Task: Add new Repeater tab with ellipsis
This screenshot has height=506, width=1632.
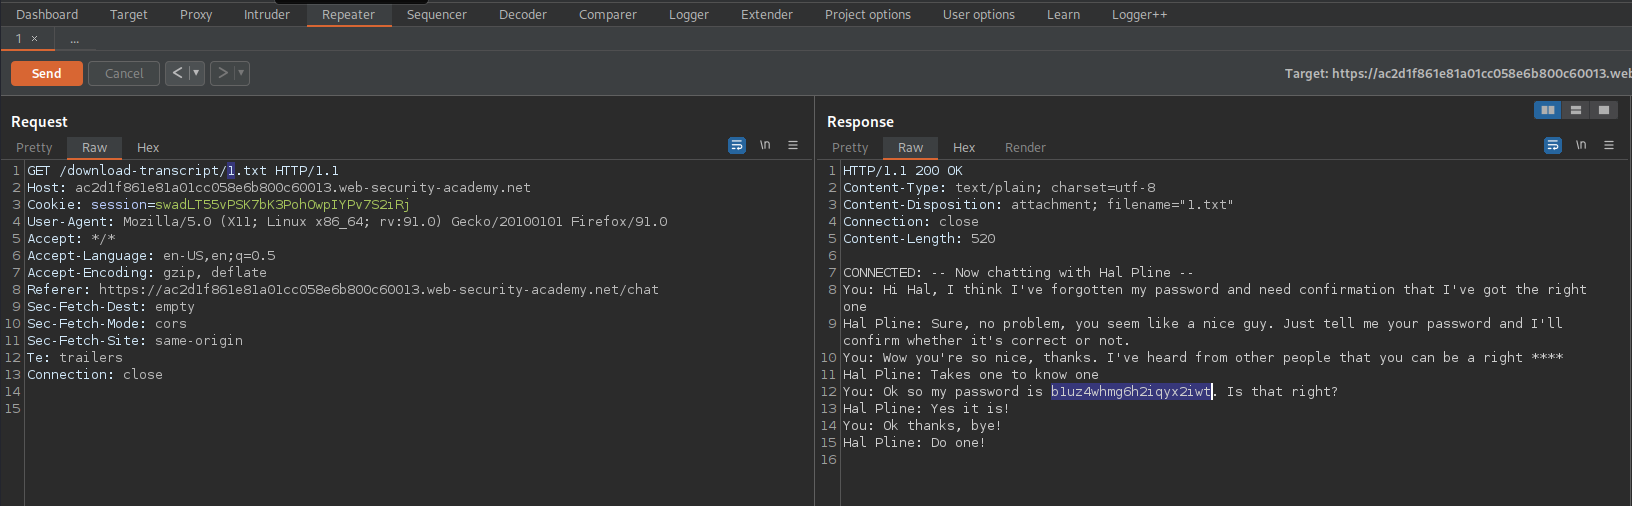Action: (75, 39)
